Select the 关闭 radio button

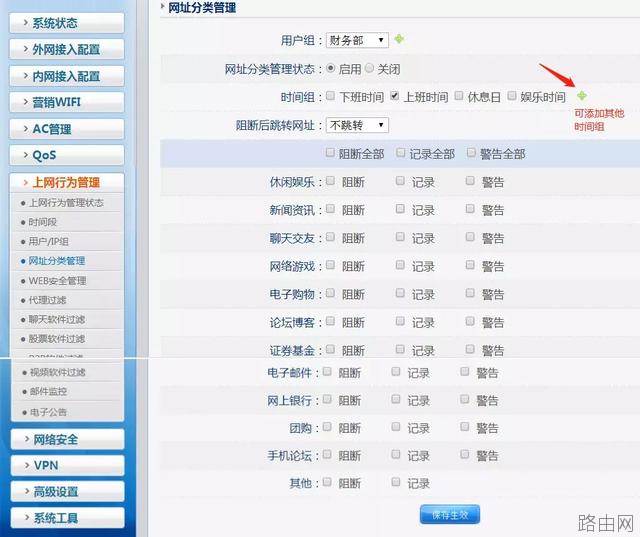(369, 68)
